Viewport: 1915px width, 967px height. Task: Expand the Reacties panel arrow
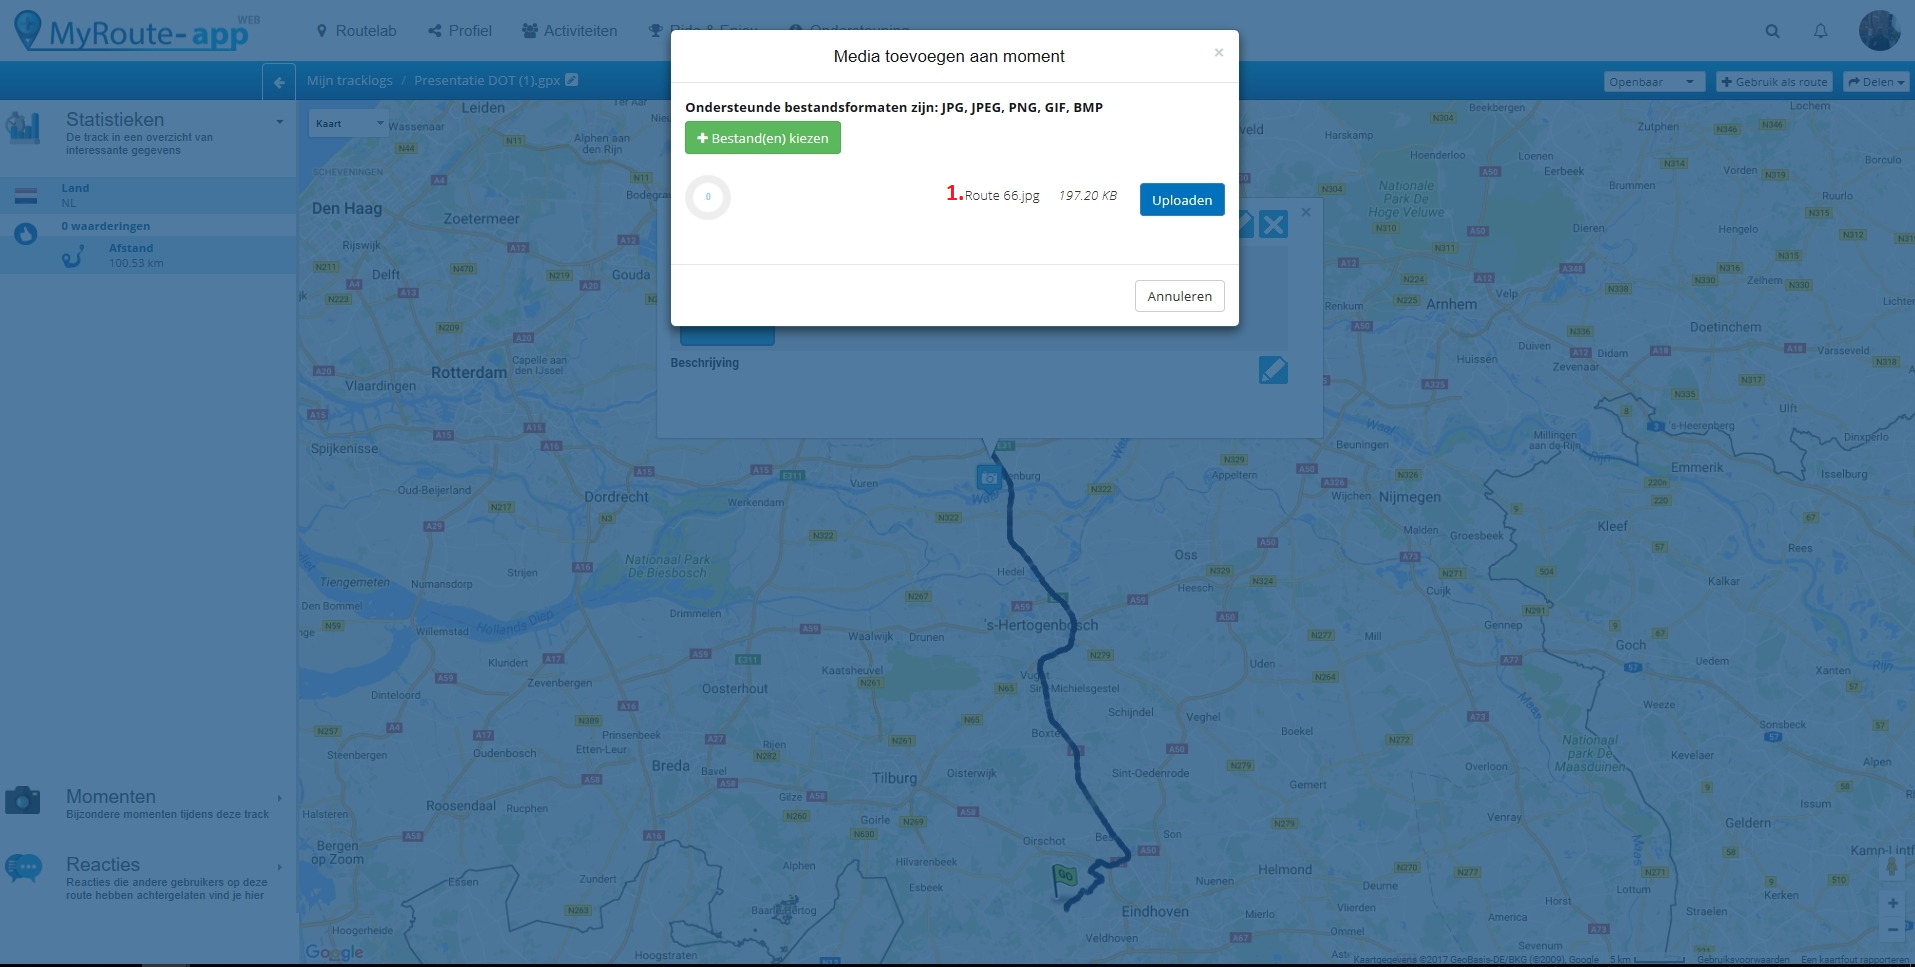279,866
